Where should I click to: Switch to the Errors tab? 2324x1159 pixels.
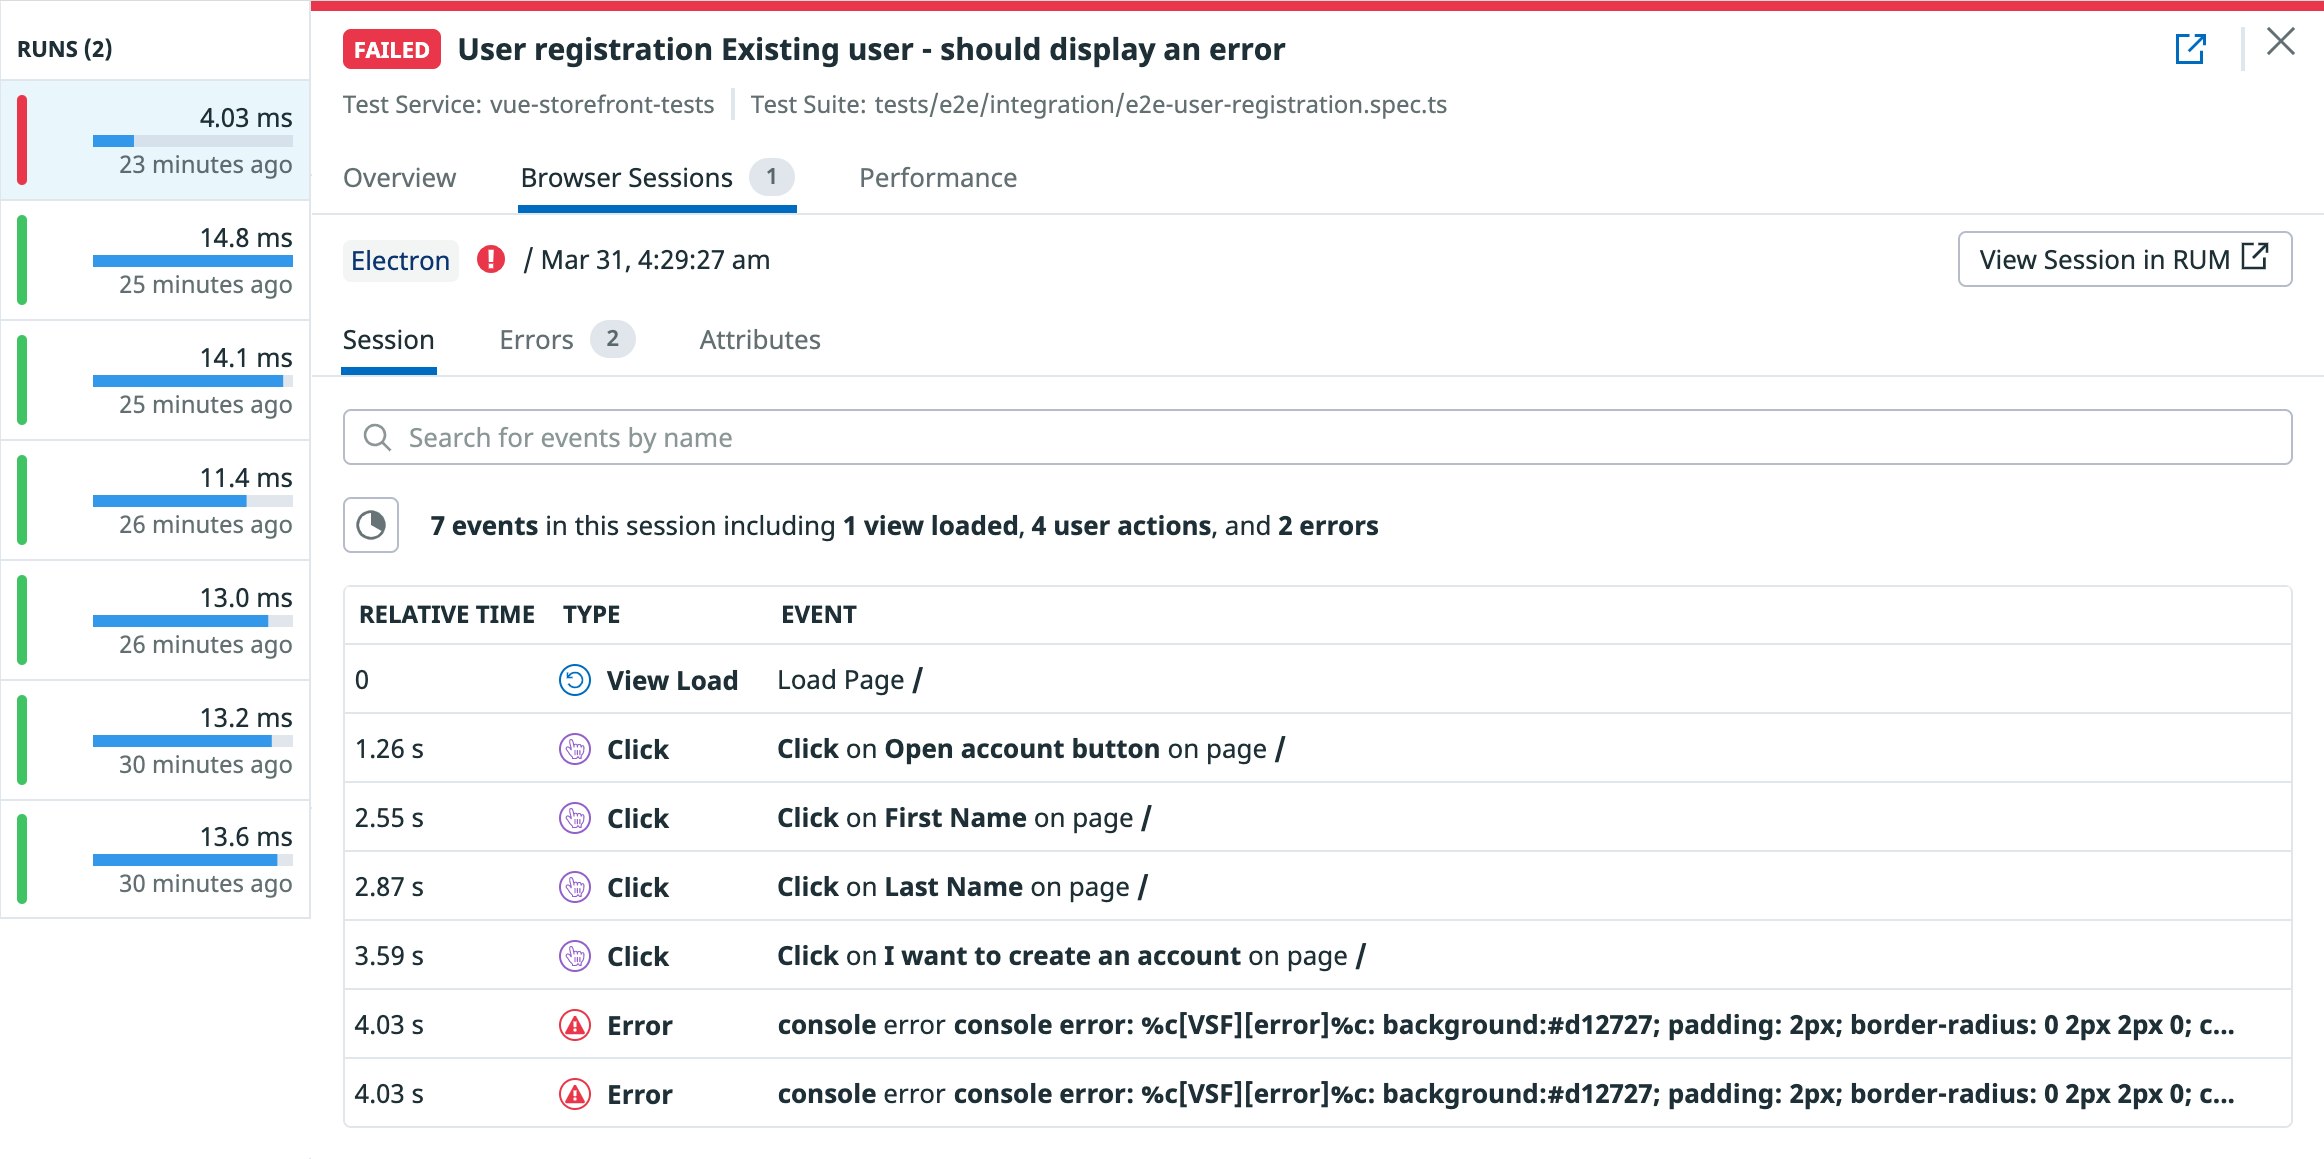(x=535, y=339)
